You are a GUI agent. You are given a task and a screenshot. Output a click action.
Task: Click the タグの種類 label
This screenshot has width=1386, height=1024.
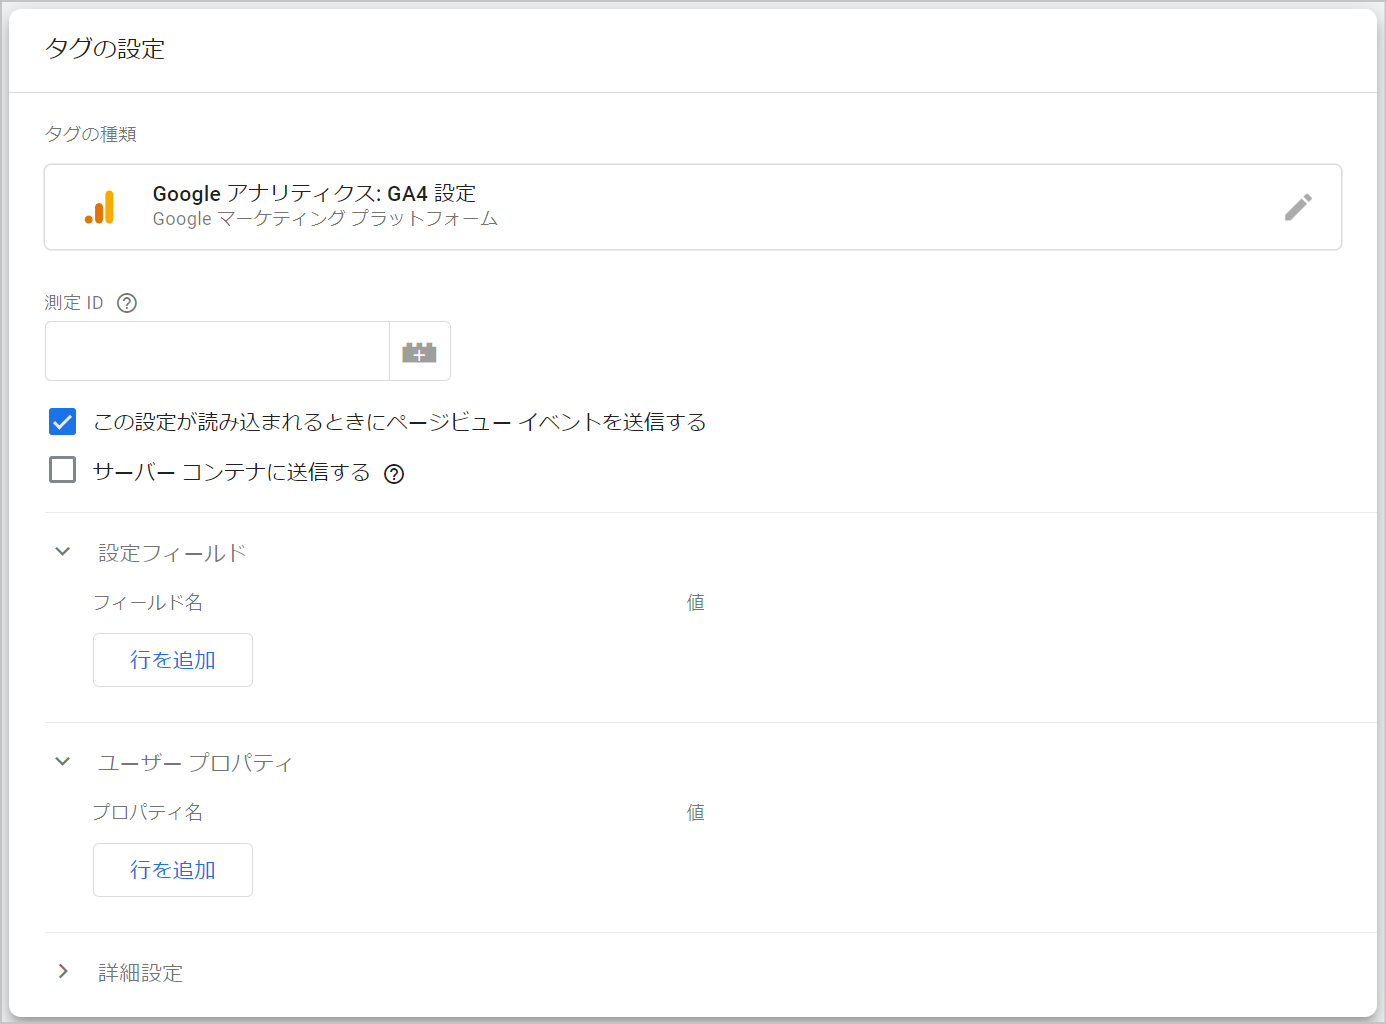click(x=91, y=134)
